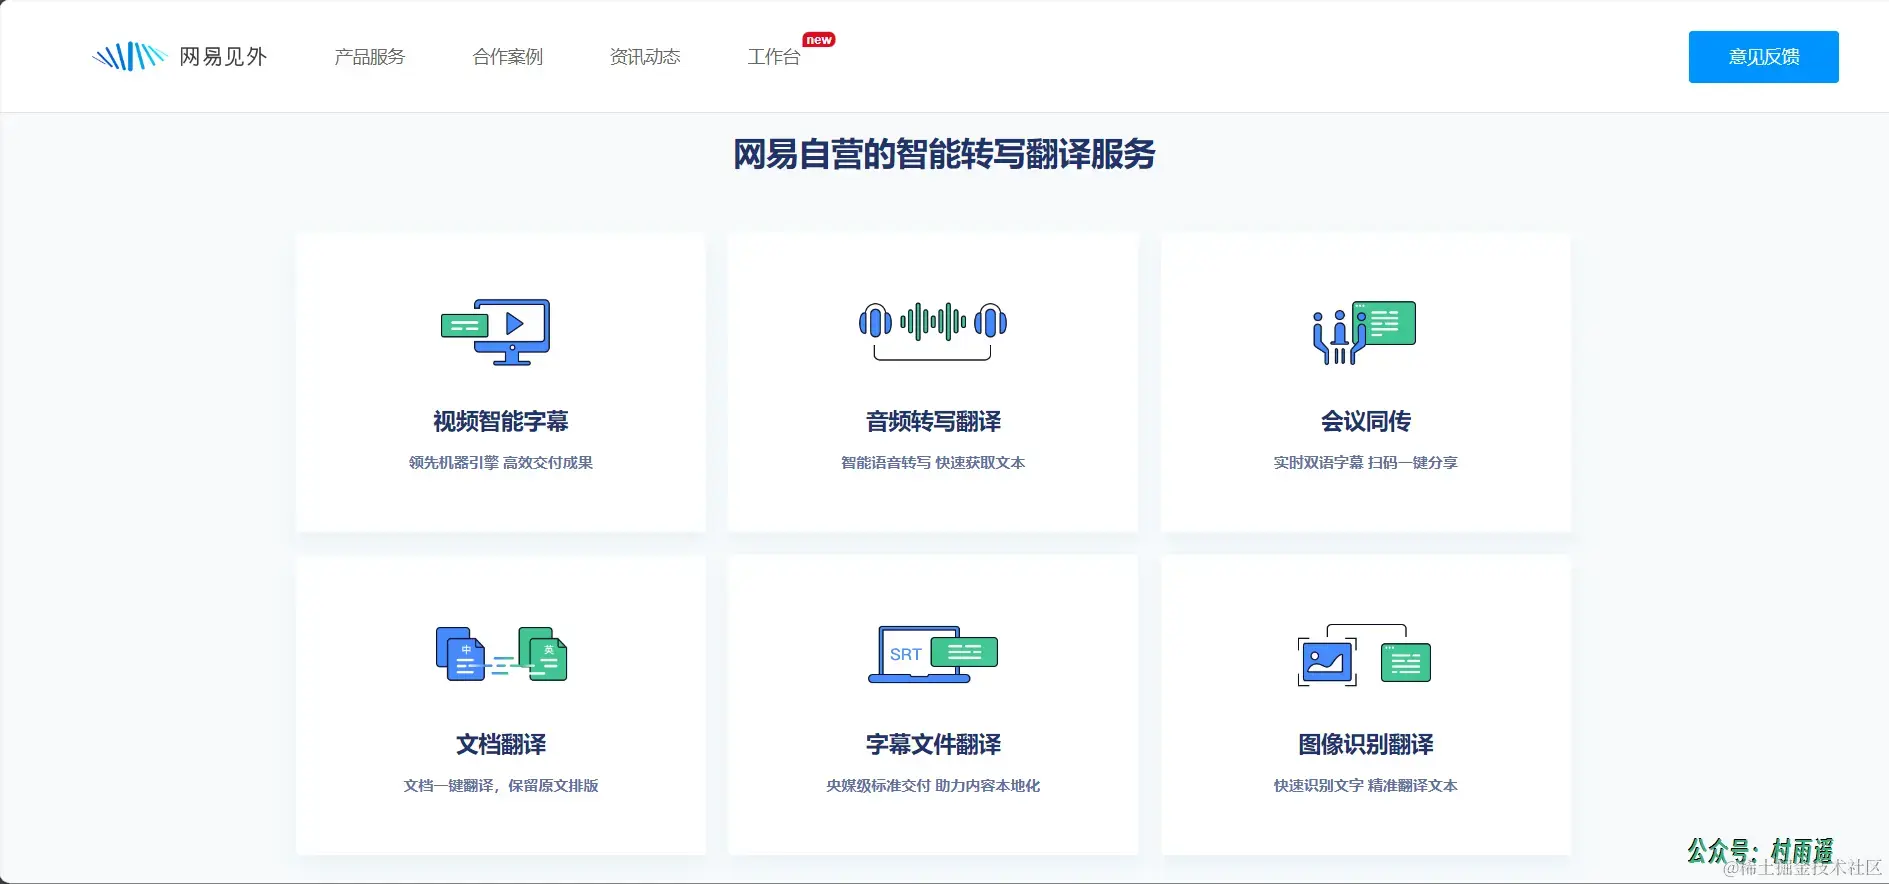Open the 音频转写翻译 service title
The image size is (1889, 884).
933,422
